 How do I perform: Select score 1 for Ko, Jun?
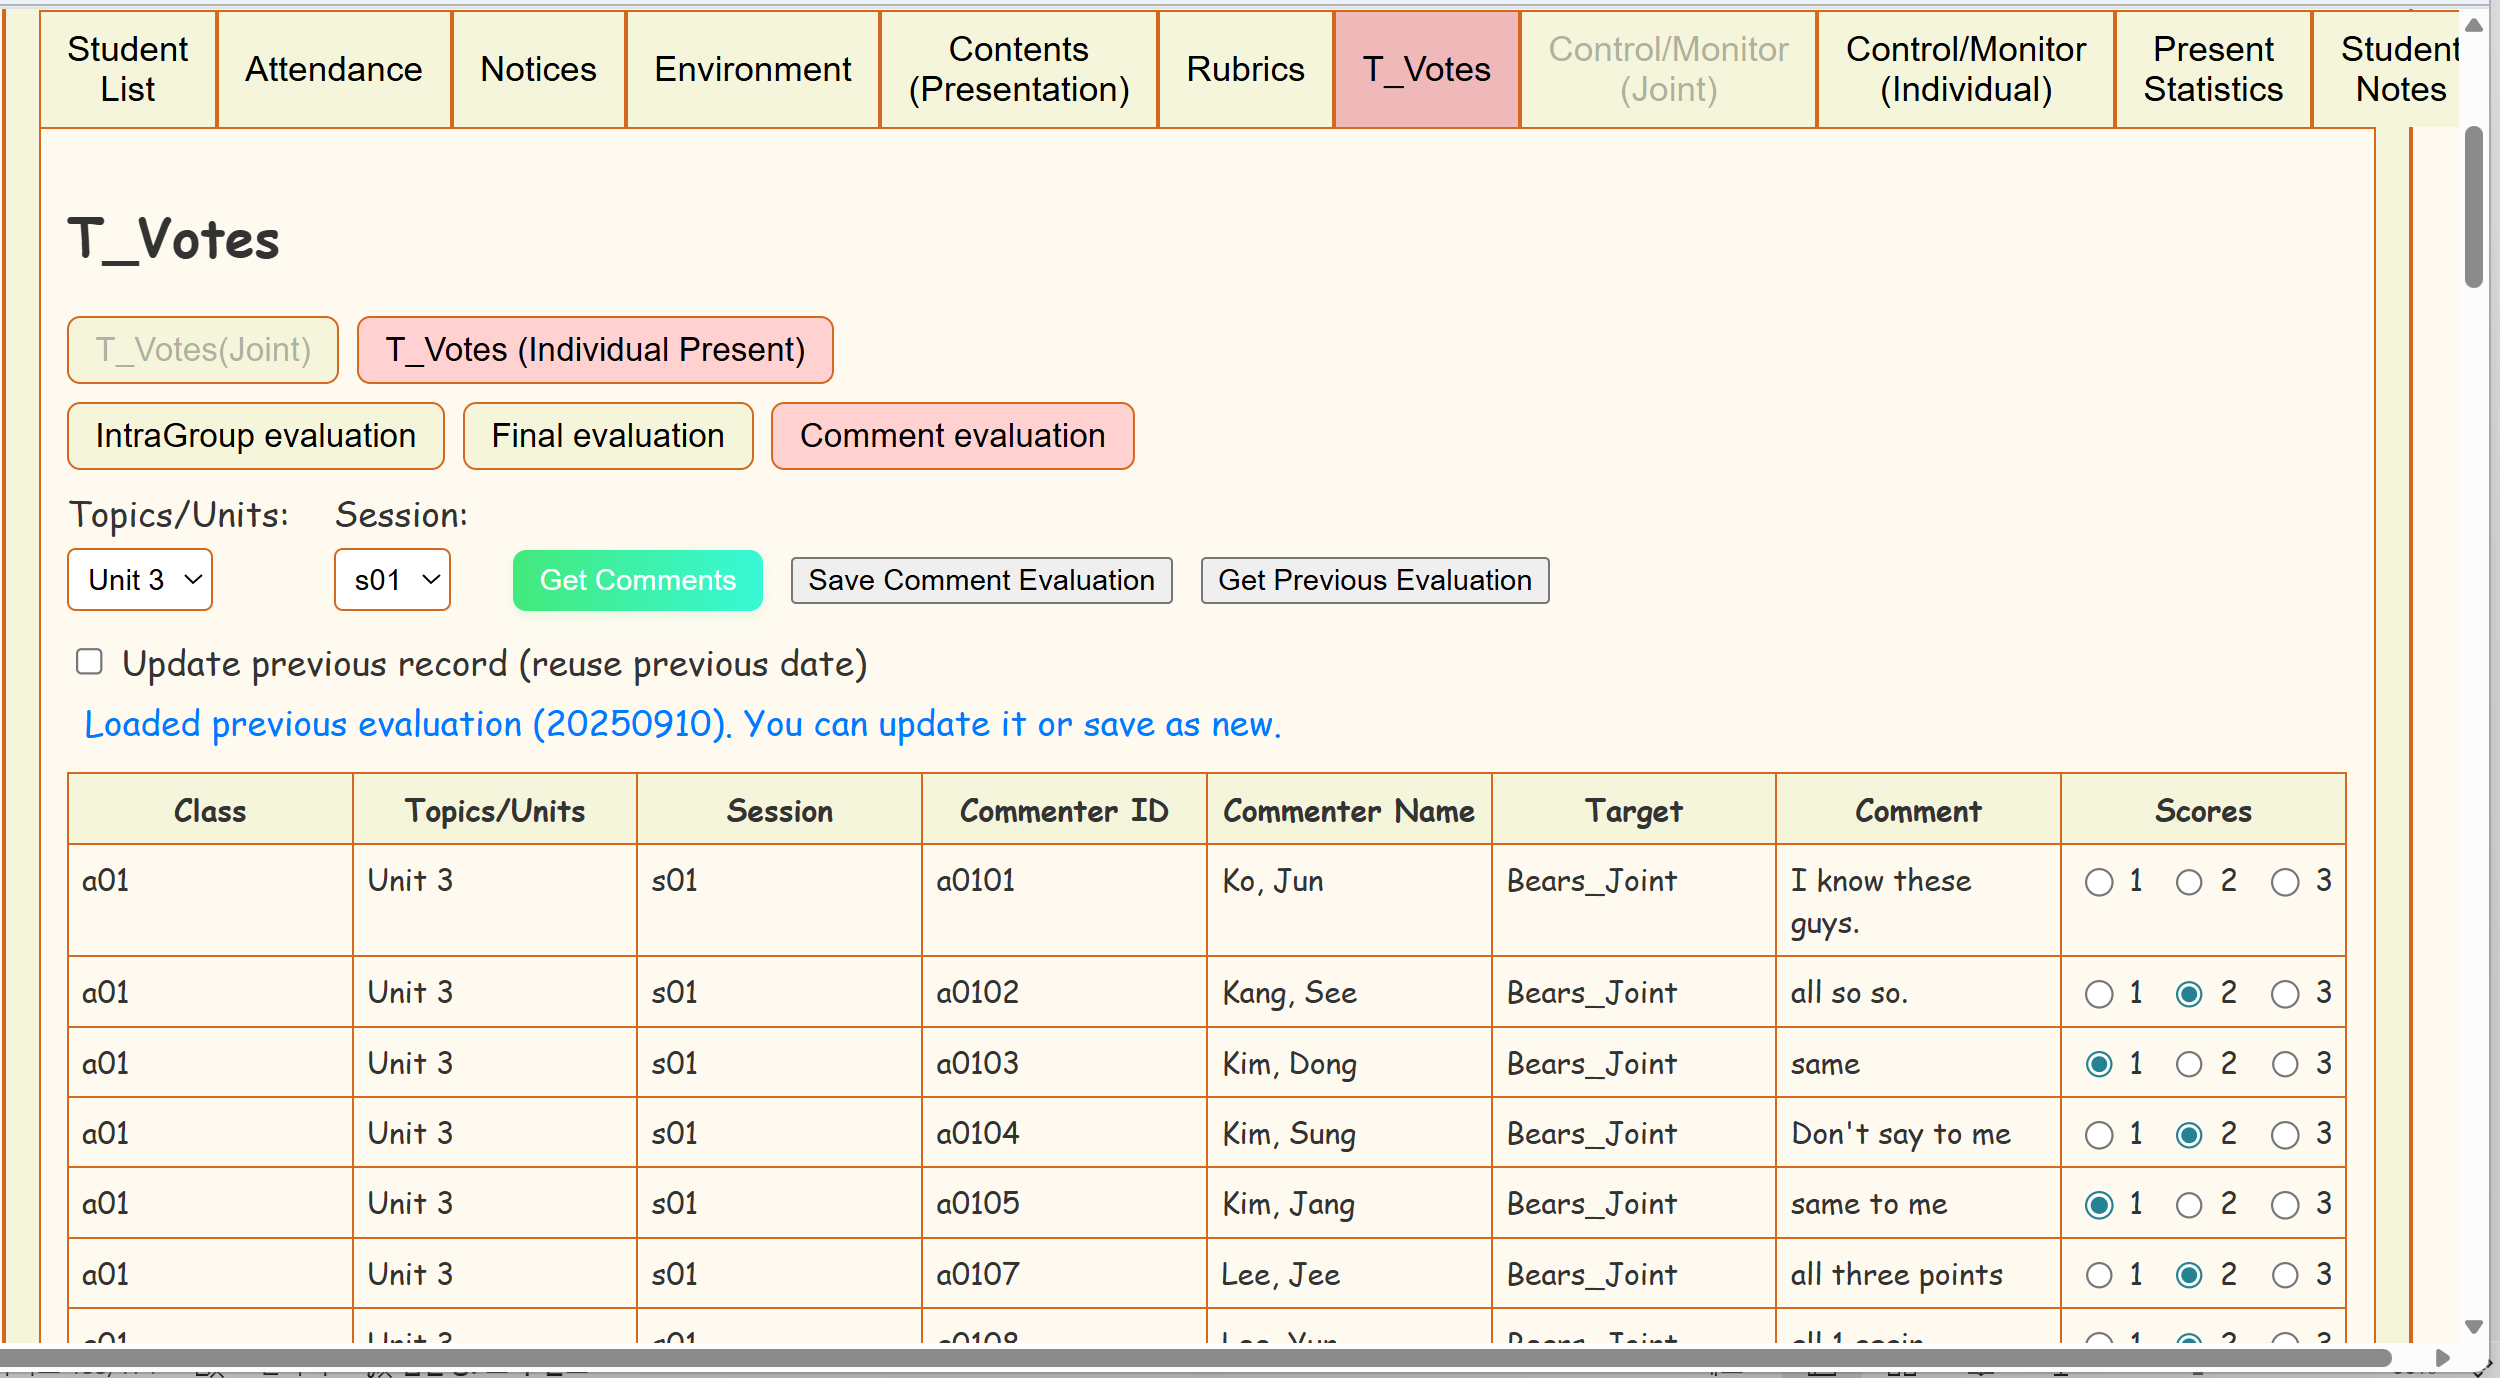click(2099, 882)
